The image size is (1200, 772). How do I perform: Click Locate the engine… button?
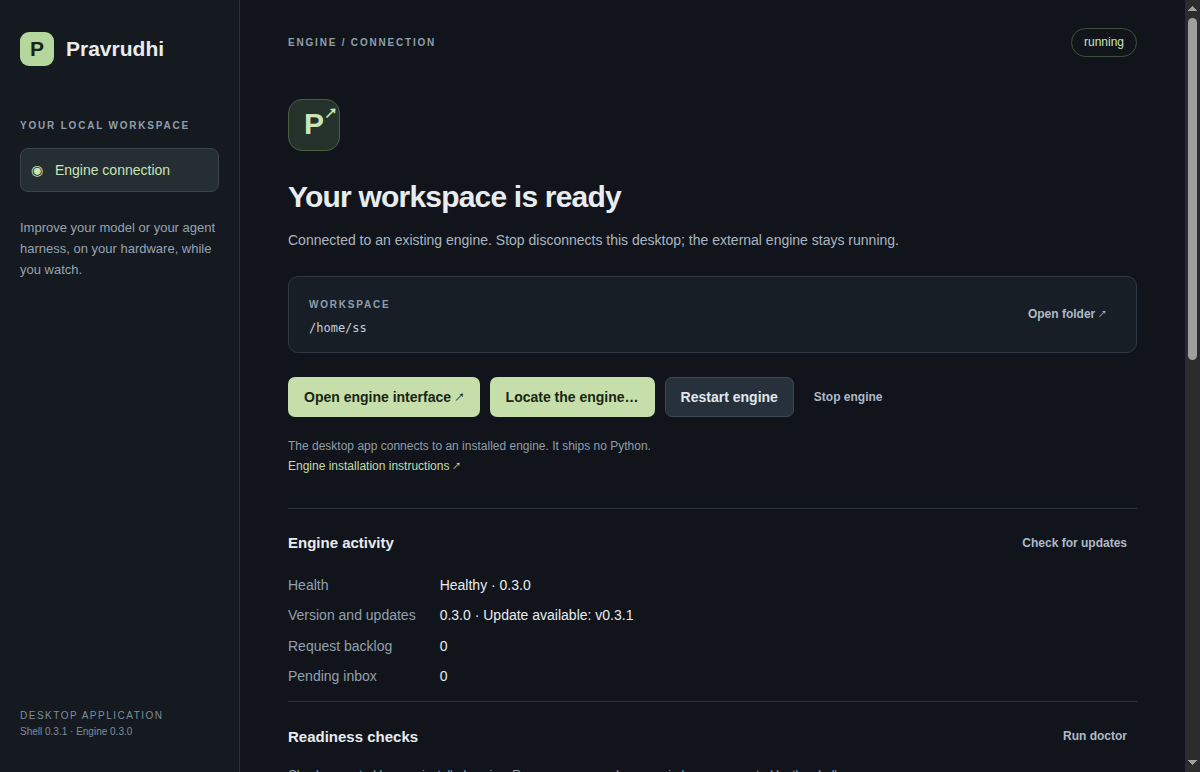[572, 397]
